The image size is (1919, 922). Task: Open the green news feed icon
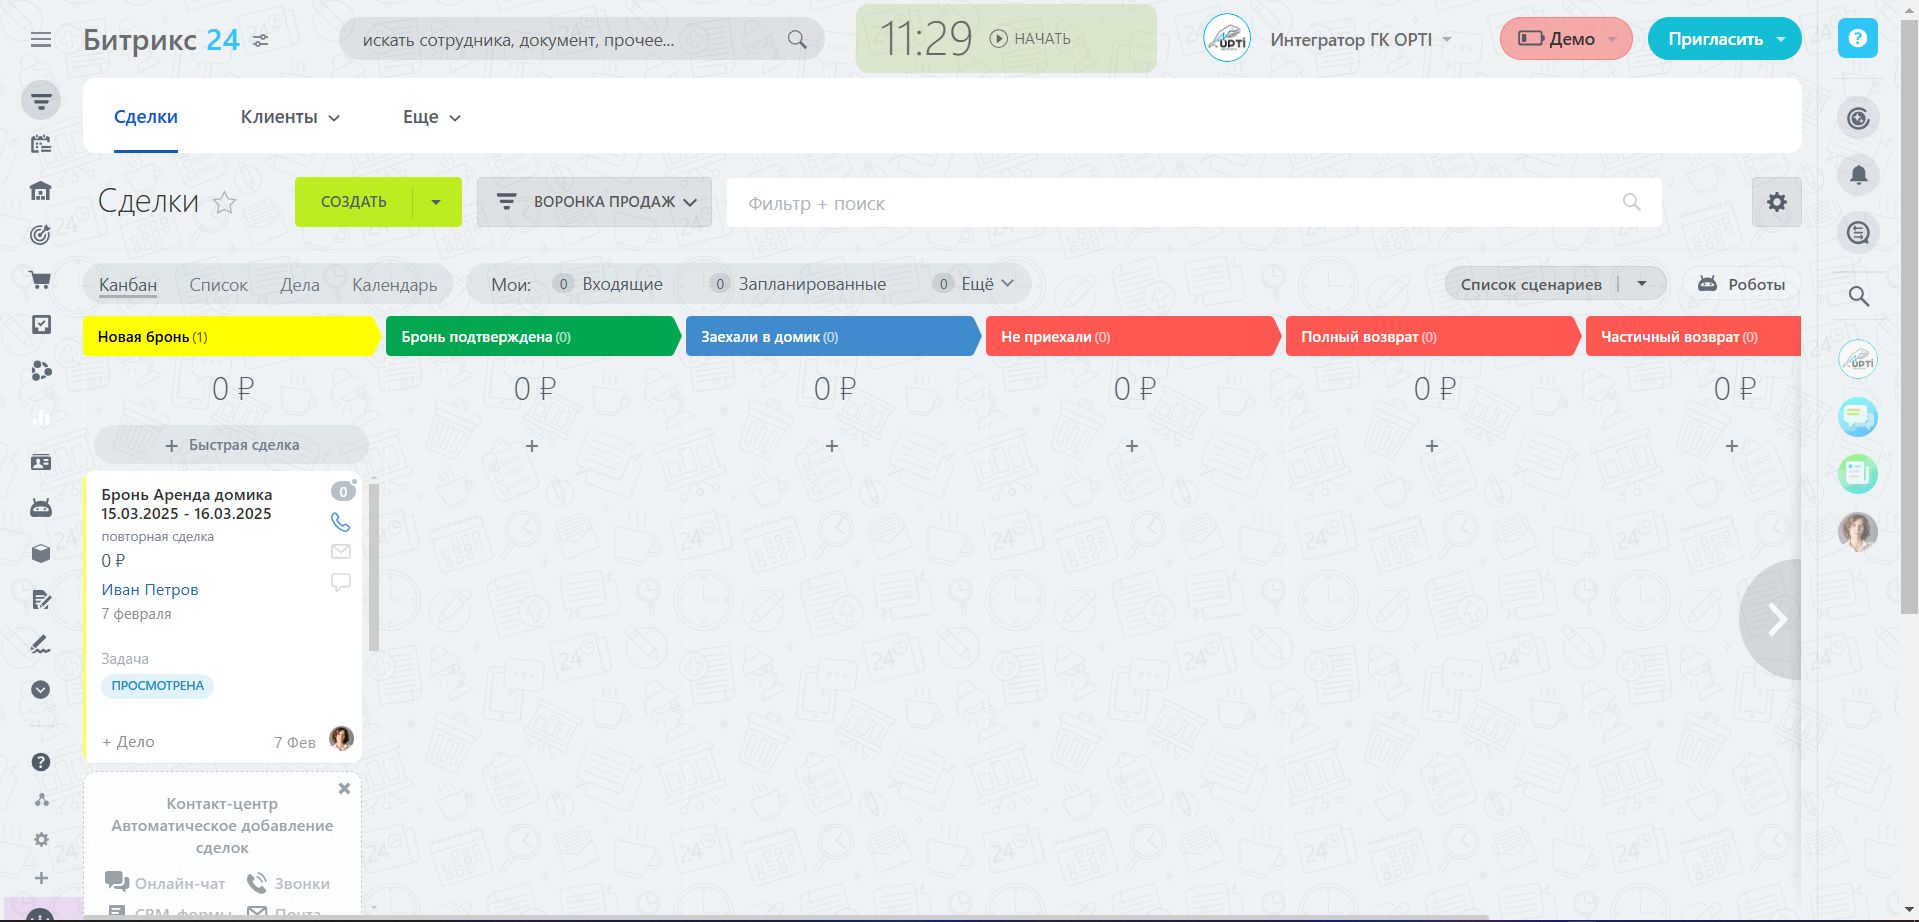tap(1858, 474)
